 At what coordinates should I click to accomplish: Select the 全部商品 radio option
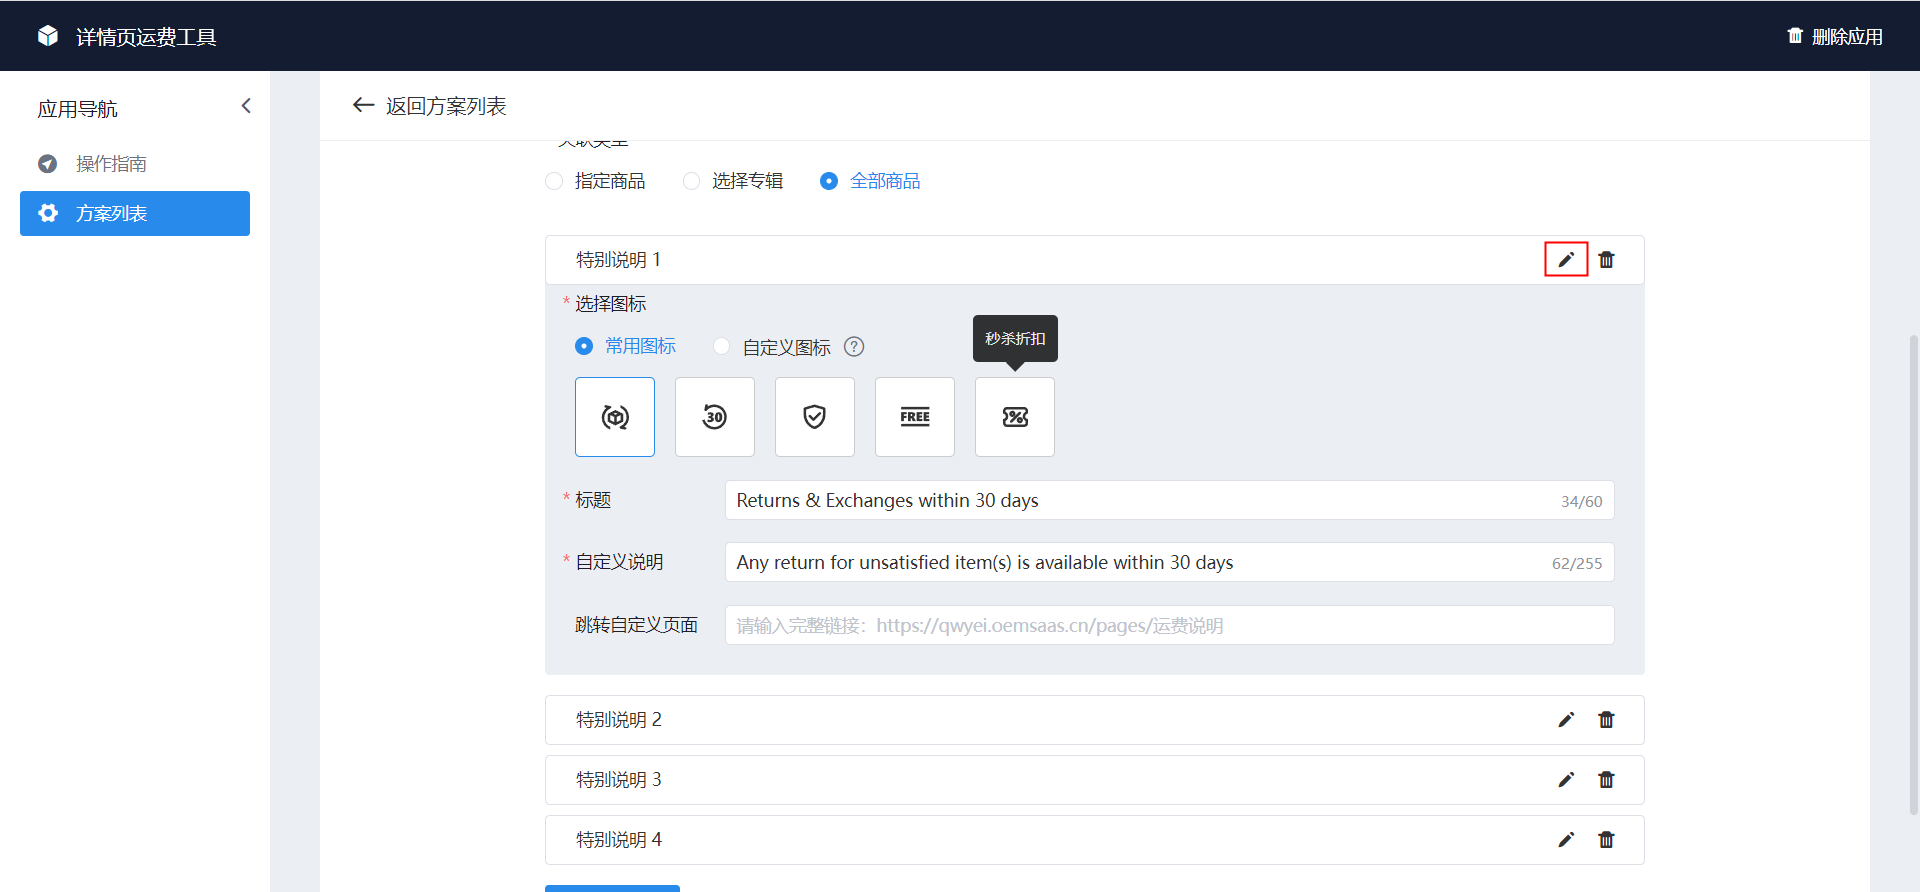tap(870, 181)
